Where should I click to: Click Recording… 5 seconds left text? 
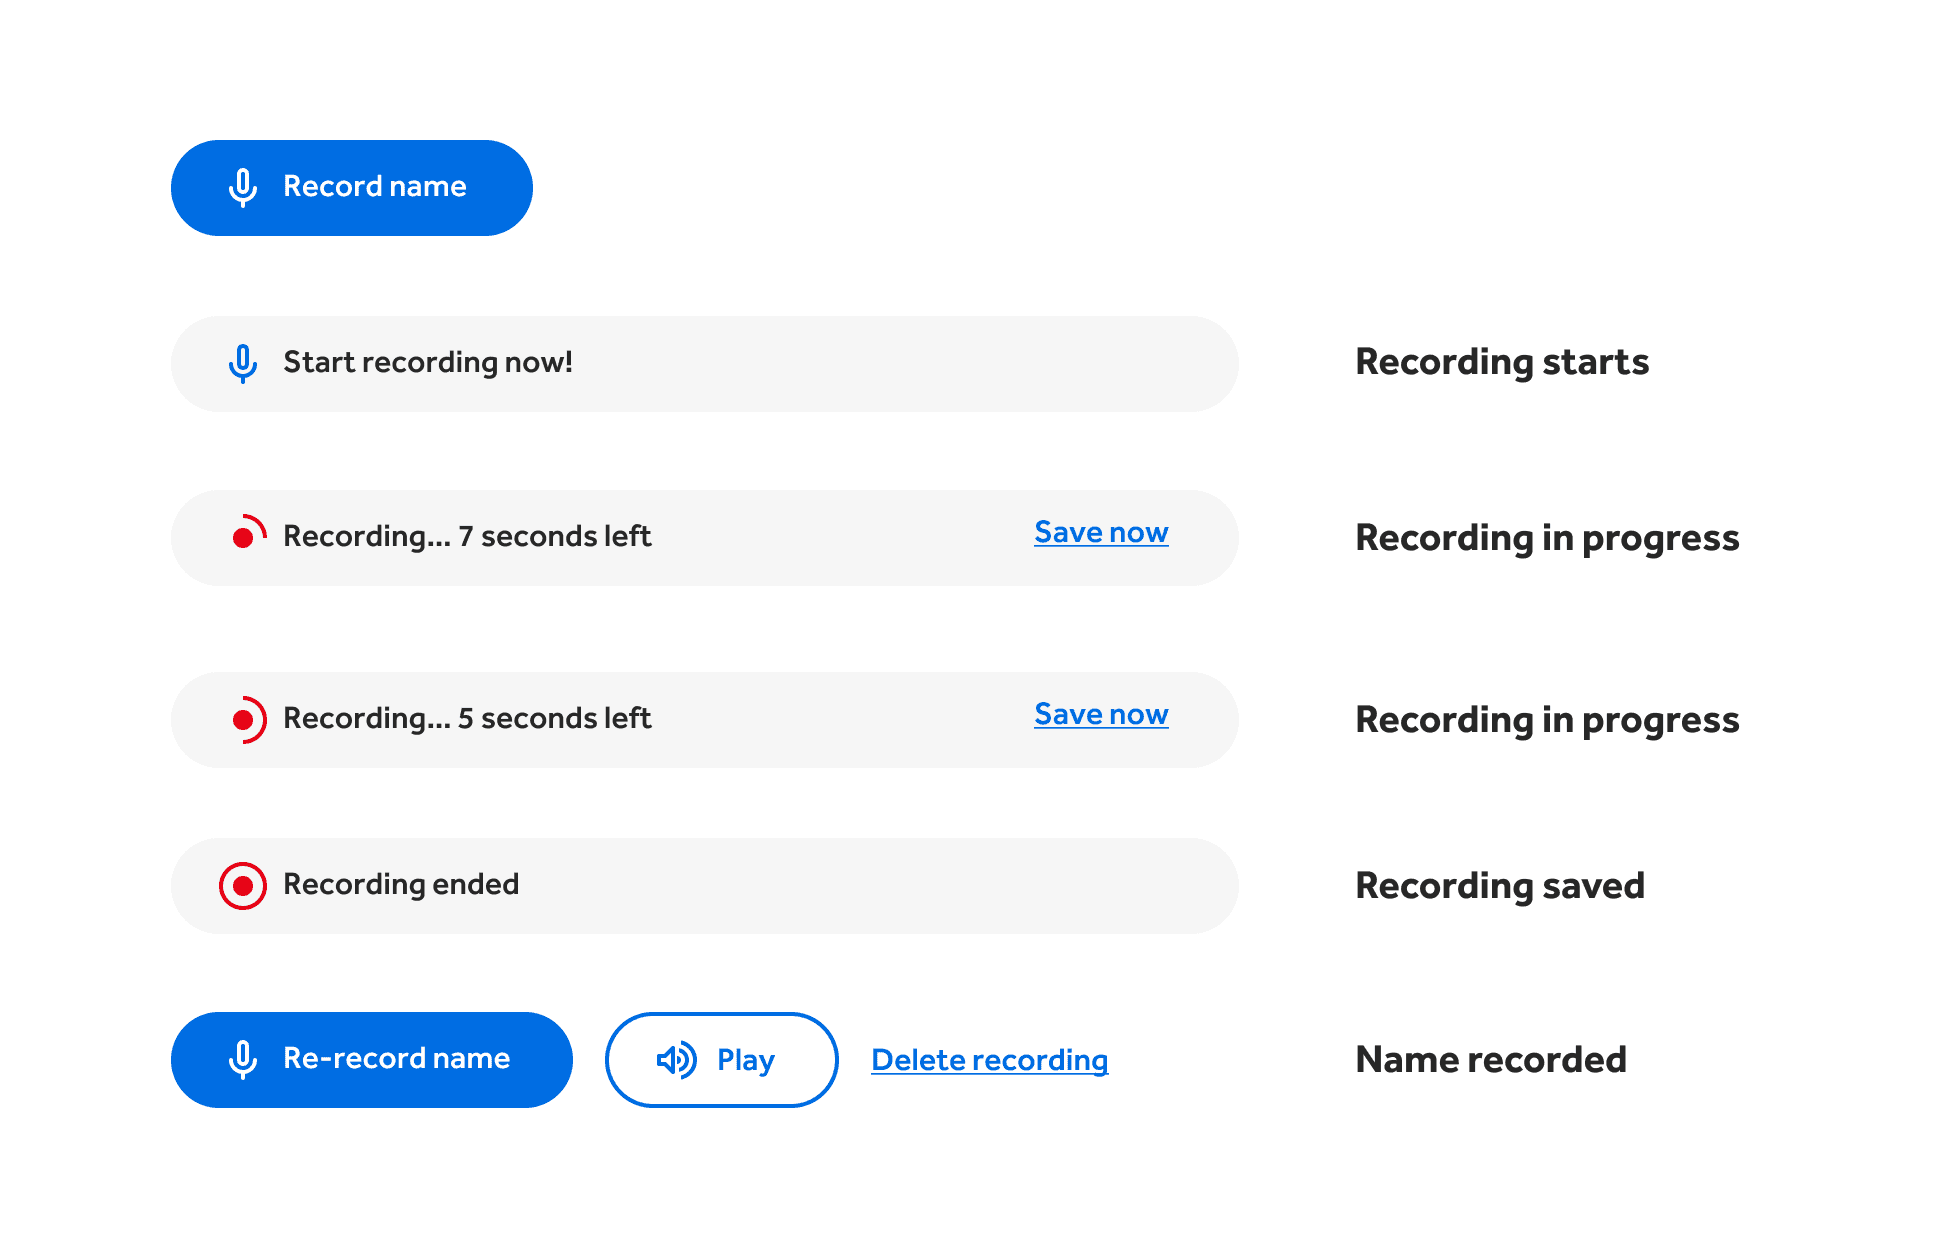(x=467, y=719)
